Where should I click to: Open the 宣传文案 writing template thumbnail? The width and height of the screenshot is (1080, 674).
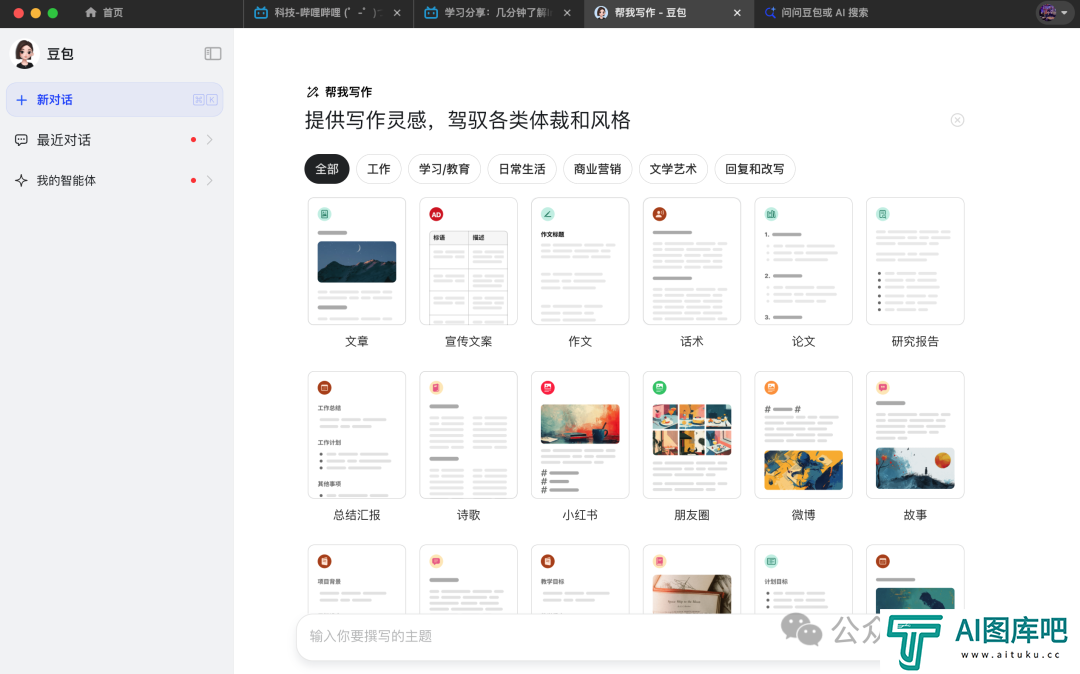468,261
